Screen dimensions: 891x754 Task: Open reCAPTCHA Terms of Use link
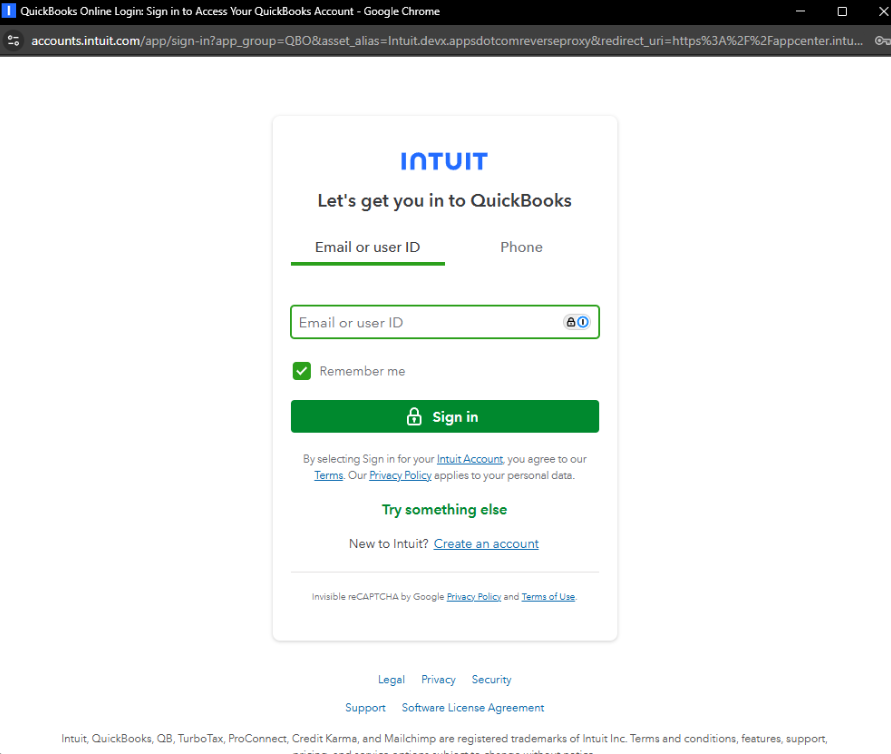click(x=548, y=597)
